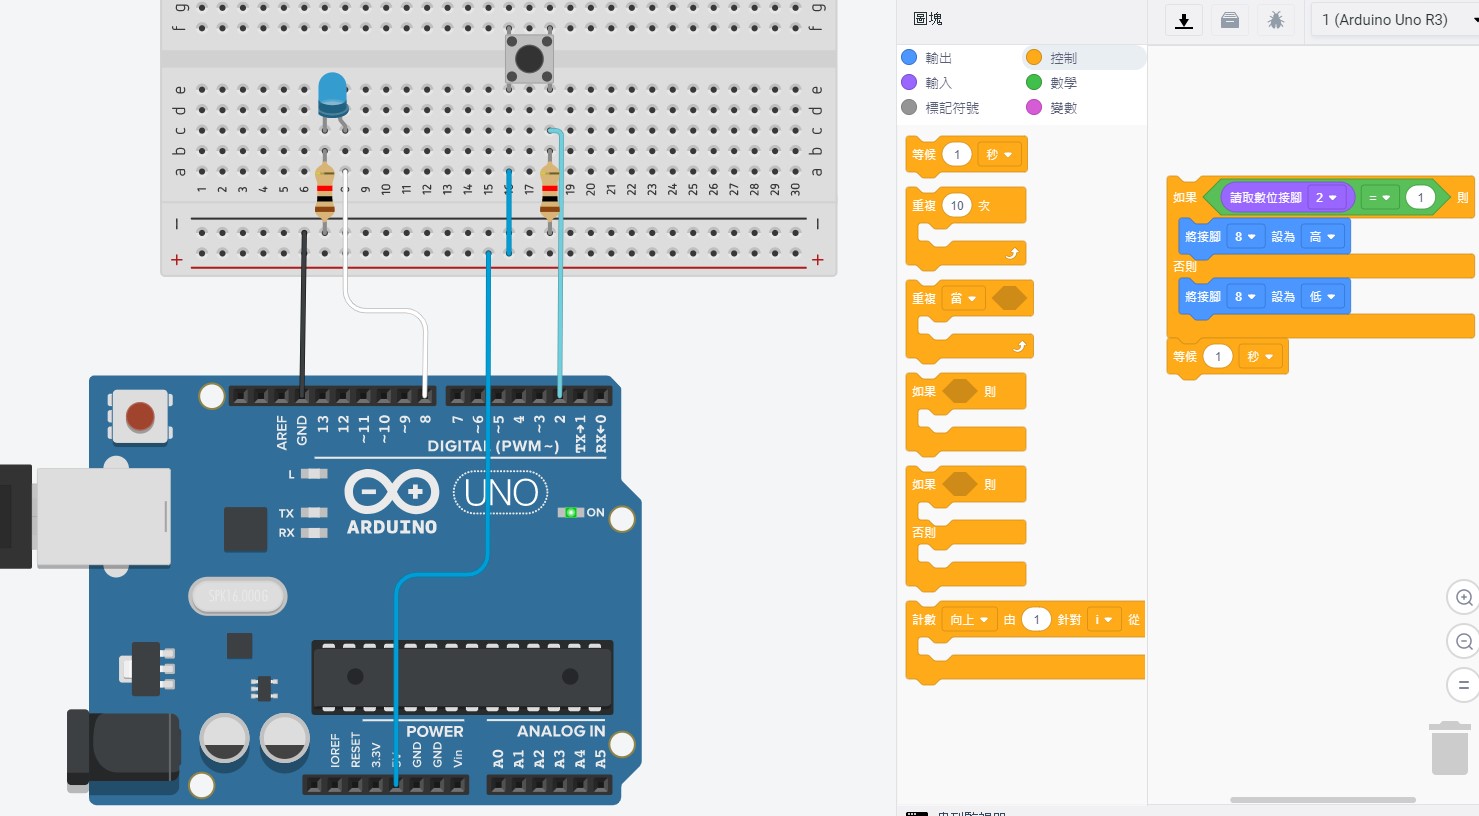Open pin 2 dropdown in read-pin block
This screenshot has height=816, width=1479.
(1326, 198)
